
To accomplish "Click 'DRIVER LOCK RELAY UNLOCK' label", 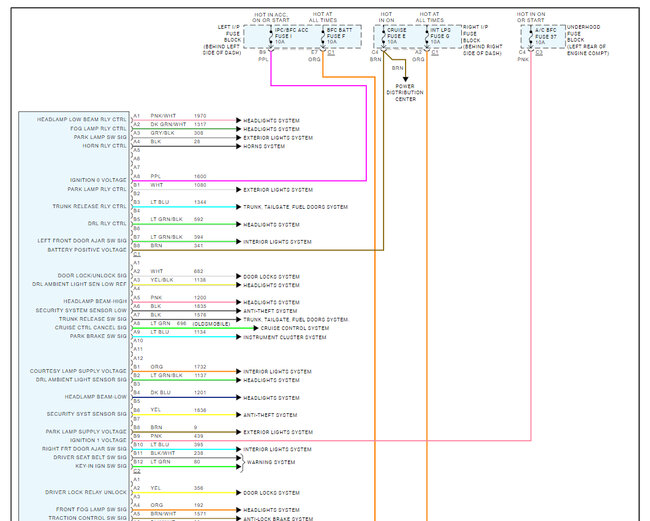I will pyautogui.click(x=86, y=492).
